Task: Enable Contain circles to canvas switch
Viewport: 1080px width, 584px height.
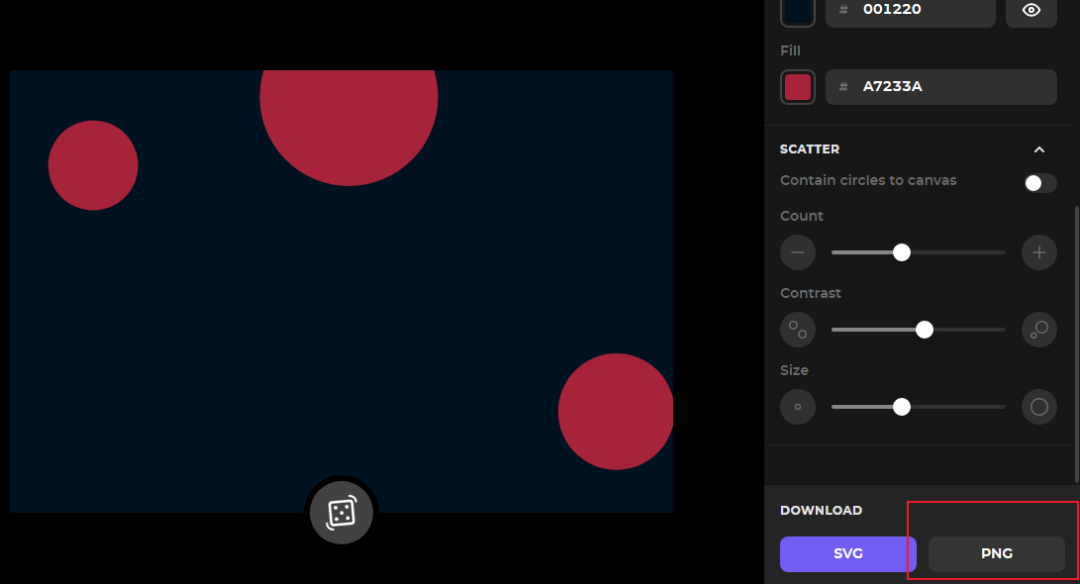Action: click(1040, 183)
